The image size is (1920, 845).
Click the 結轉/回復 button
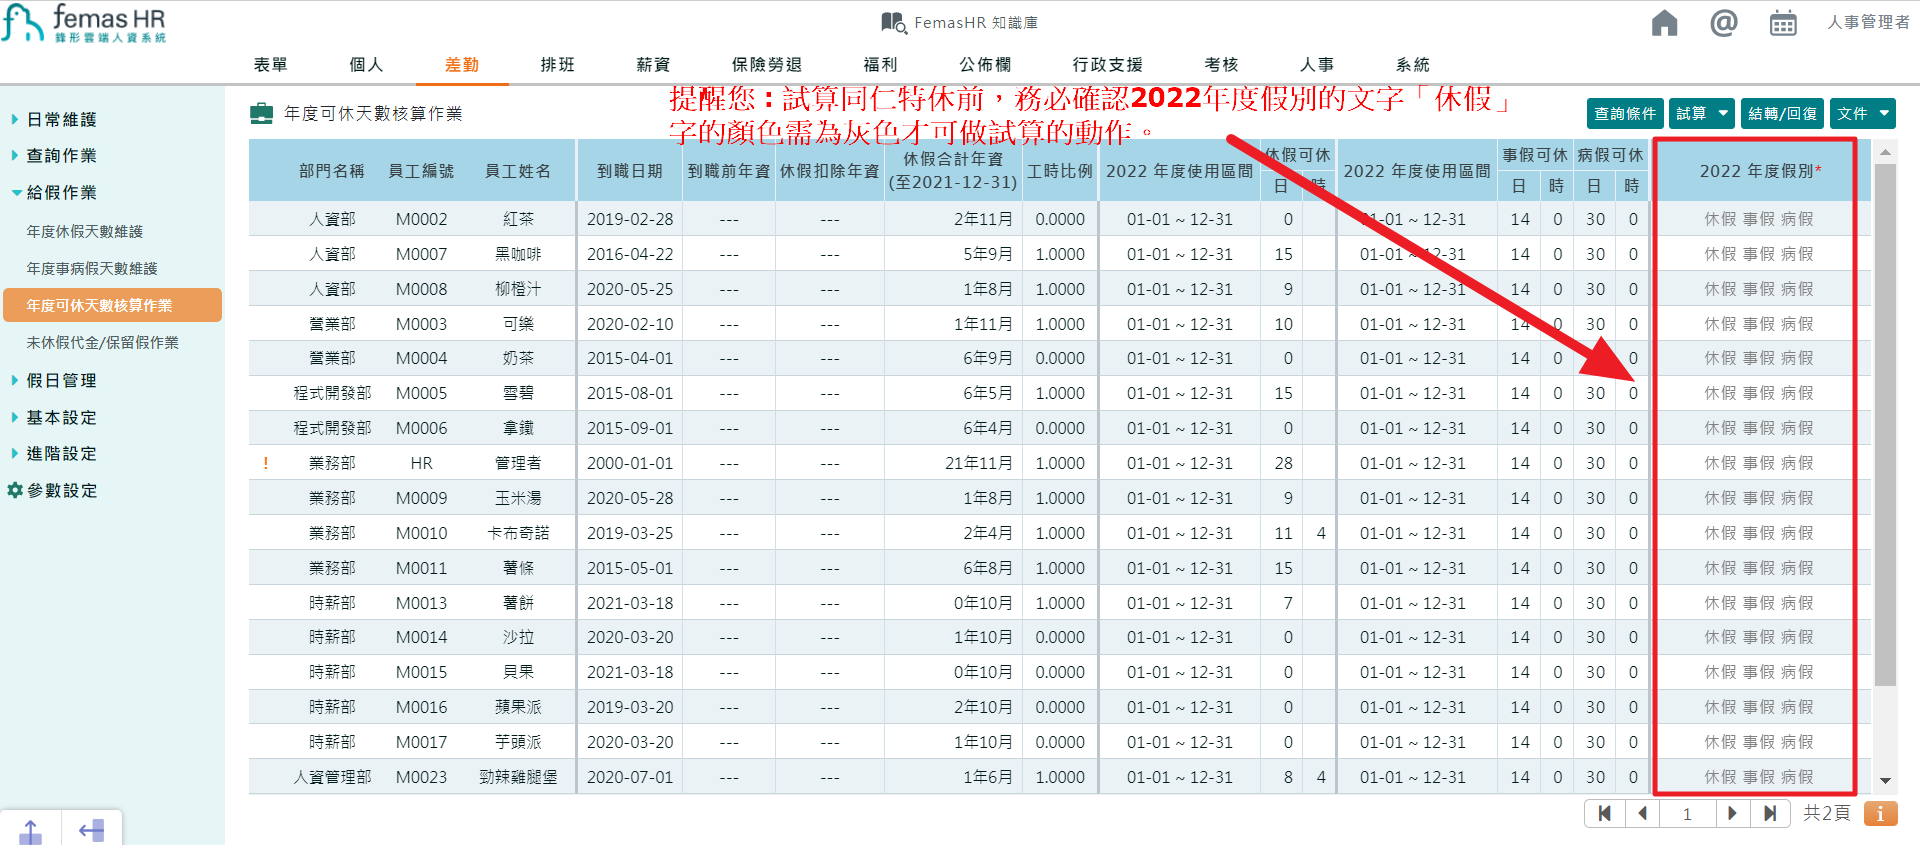pos(1782,113)
